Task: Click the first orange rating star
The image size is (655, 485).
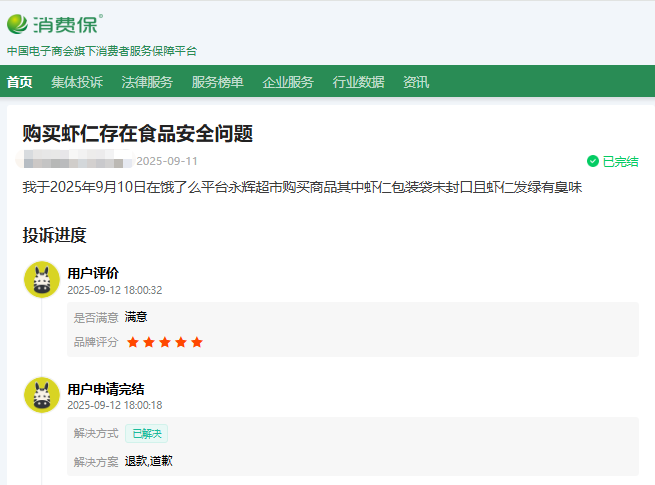Action: [x=132, y=342]
